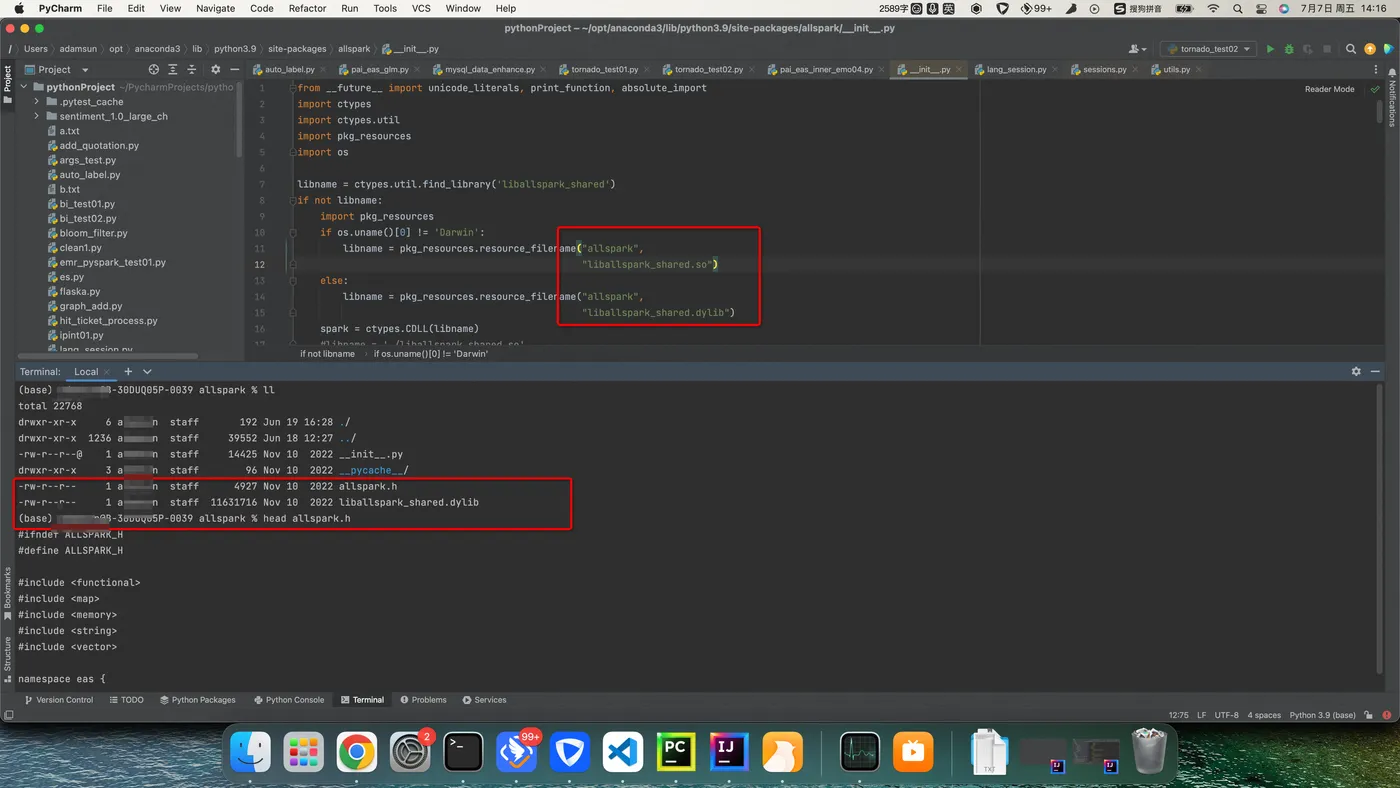The image size is (1400, 788).
Task: Open the Python Console tool window
Action: point(289,700)
